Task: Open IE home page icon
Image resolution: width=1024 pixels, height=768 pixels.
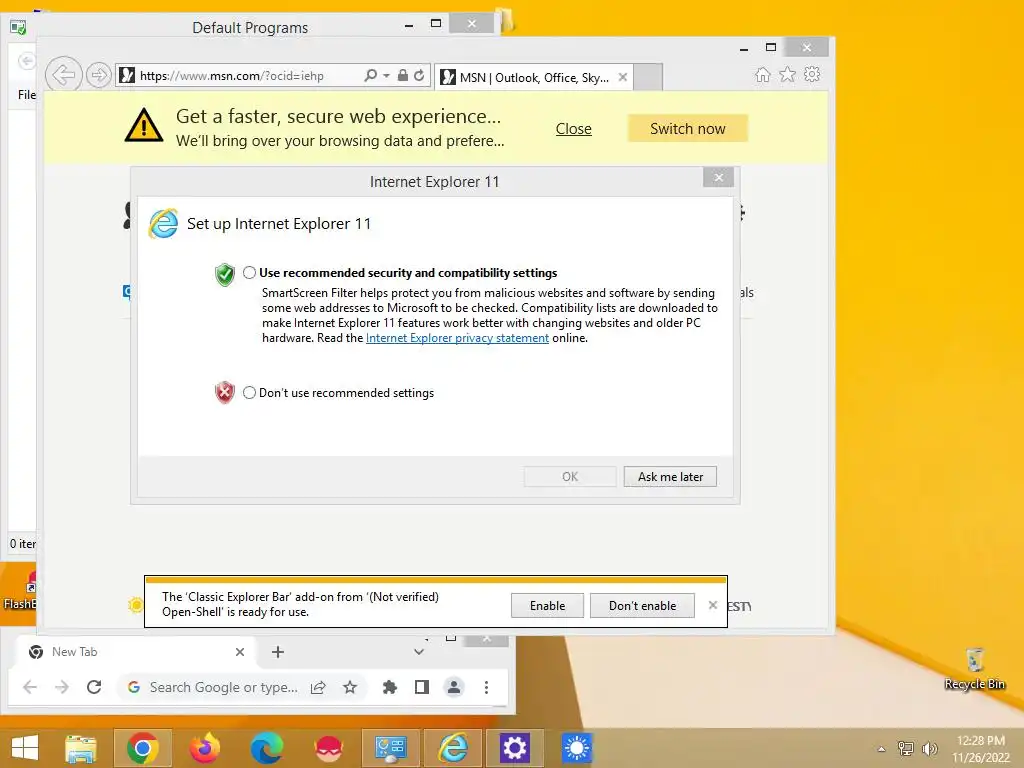Action: tap(762, 74)
